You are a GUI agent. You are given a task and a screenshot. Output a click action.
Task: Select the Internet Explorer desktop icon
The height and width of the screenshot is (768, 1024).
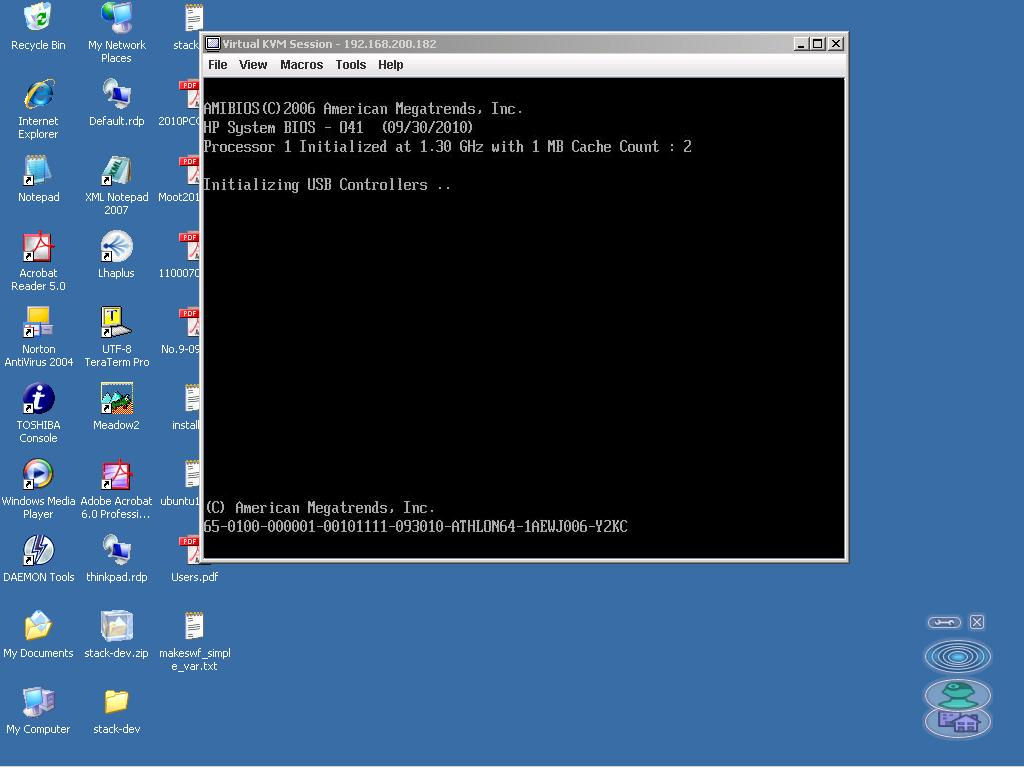tap(39, 95)
